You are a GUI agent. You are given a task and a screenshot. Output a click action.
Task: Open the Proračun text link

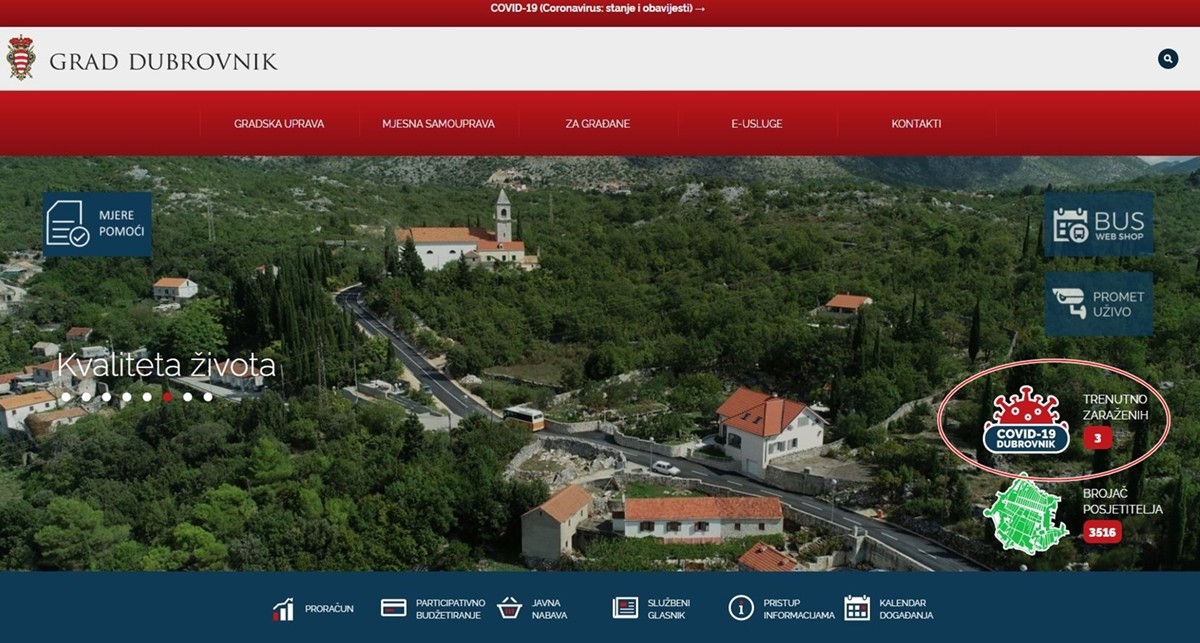pyautogui.click(x=330, y=609)
